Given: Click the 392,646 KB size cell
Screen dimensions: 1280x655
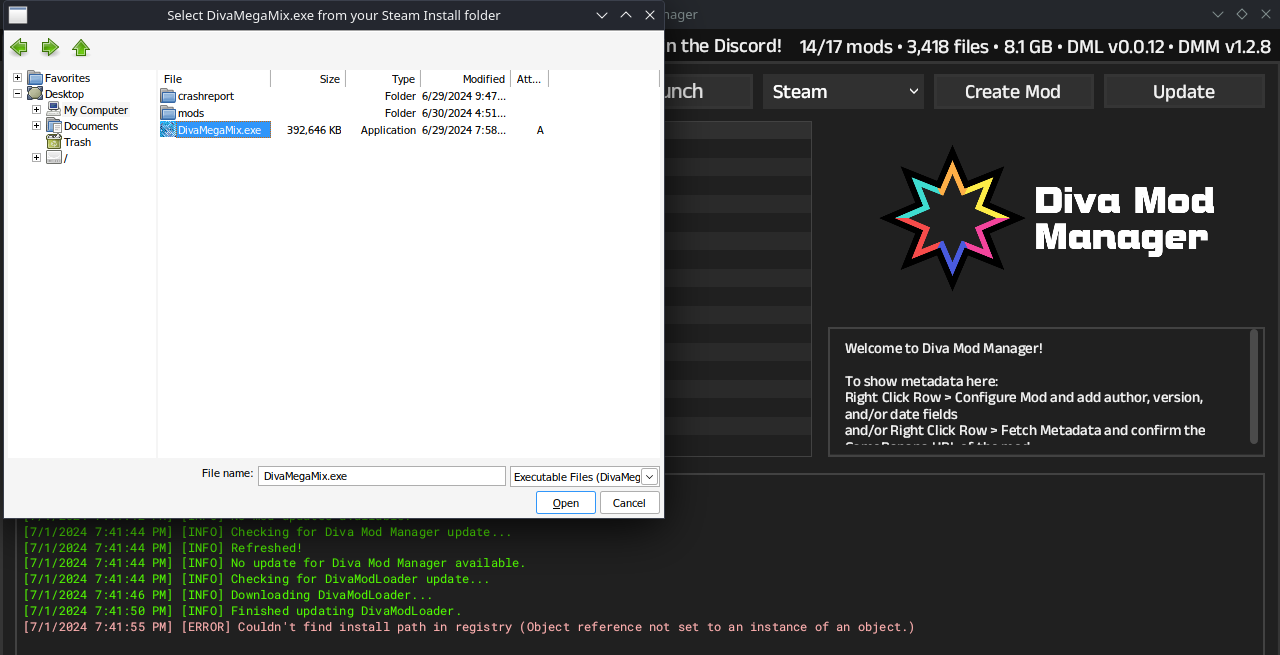Looking at the screenshot, I should pos(314,130).
